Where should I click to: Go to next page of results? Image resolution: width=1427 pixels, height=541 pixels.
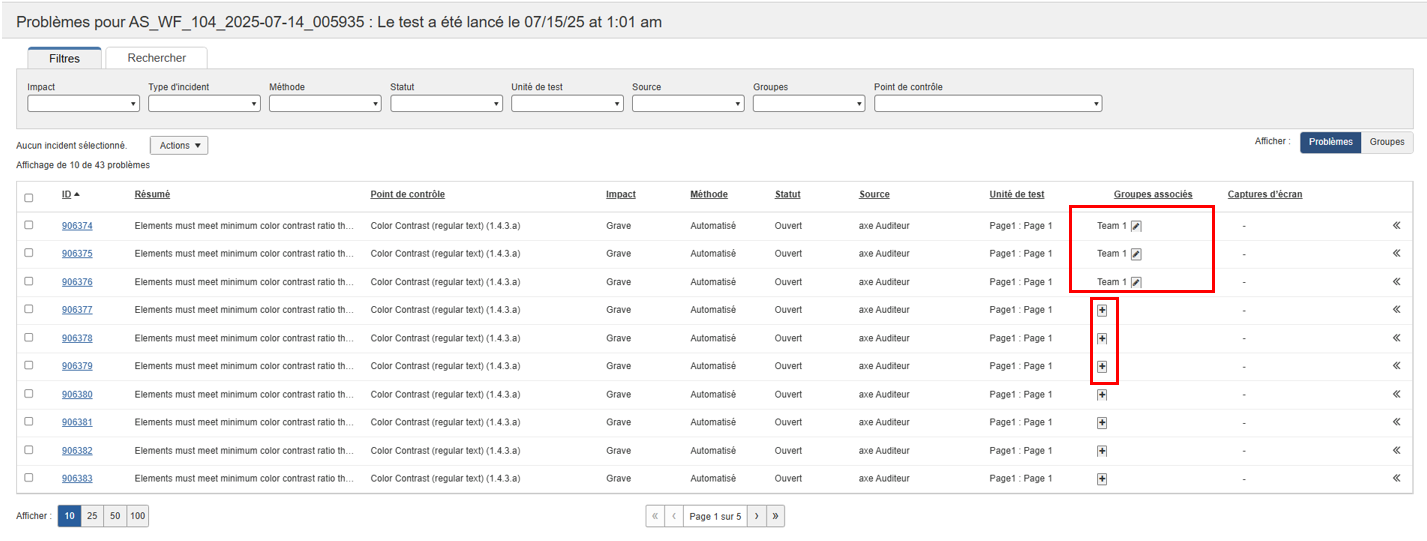tap(757, 517)
